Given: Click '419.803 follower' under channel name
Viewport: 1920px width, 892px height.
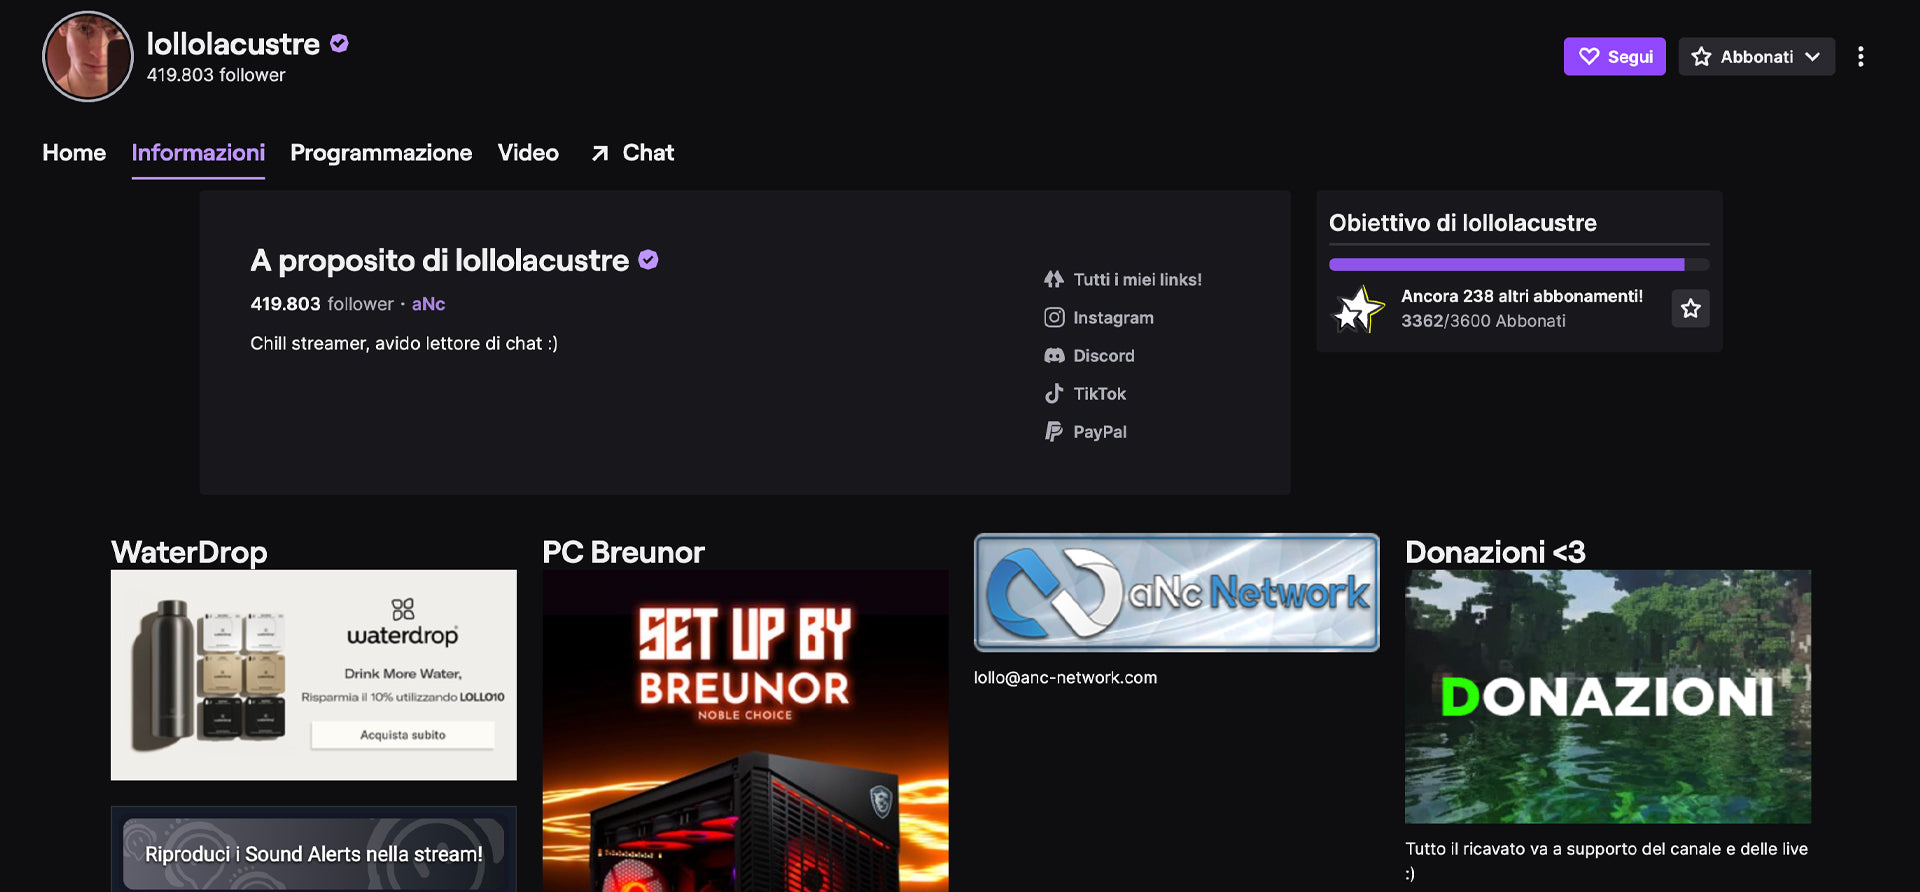Looking at the screenshot, I should pyautogui.click(x=216, y=75).
